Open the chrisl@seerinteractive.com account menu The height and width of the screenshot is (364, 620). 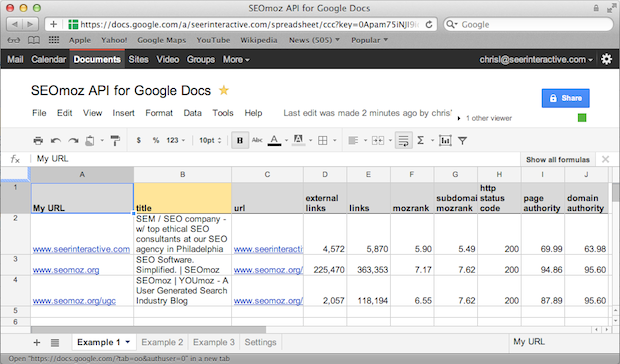(x=536, y=59)
